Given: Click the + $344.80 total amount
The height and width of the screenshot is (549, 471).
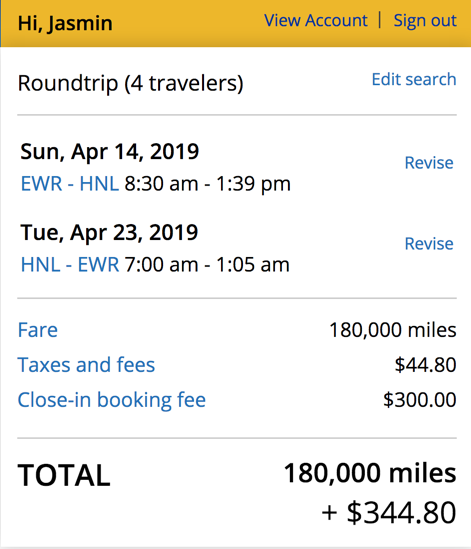Looking at the screenshot, I should [x=389, y=513].
